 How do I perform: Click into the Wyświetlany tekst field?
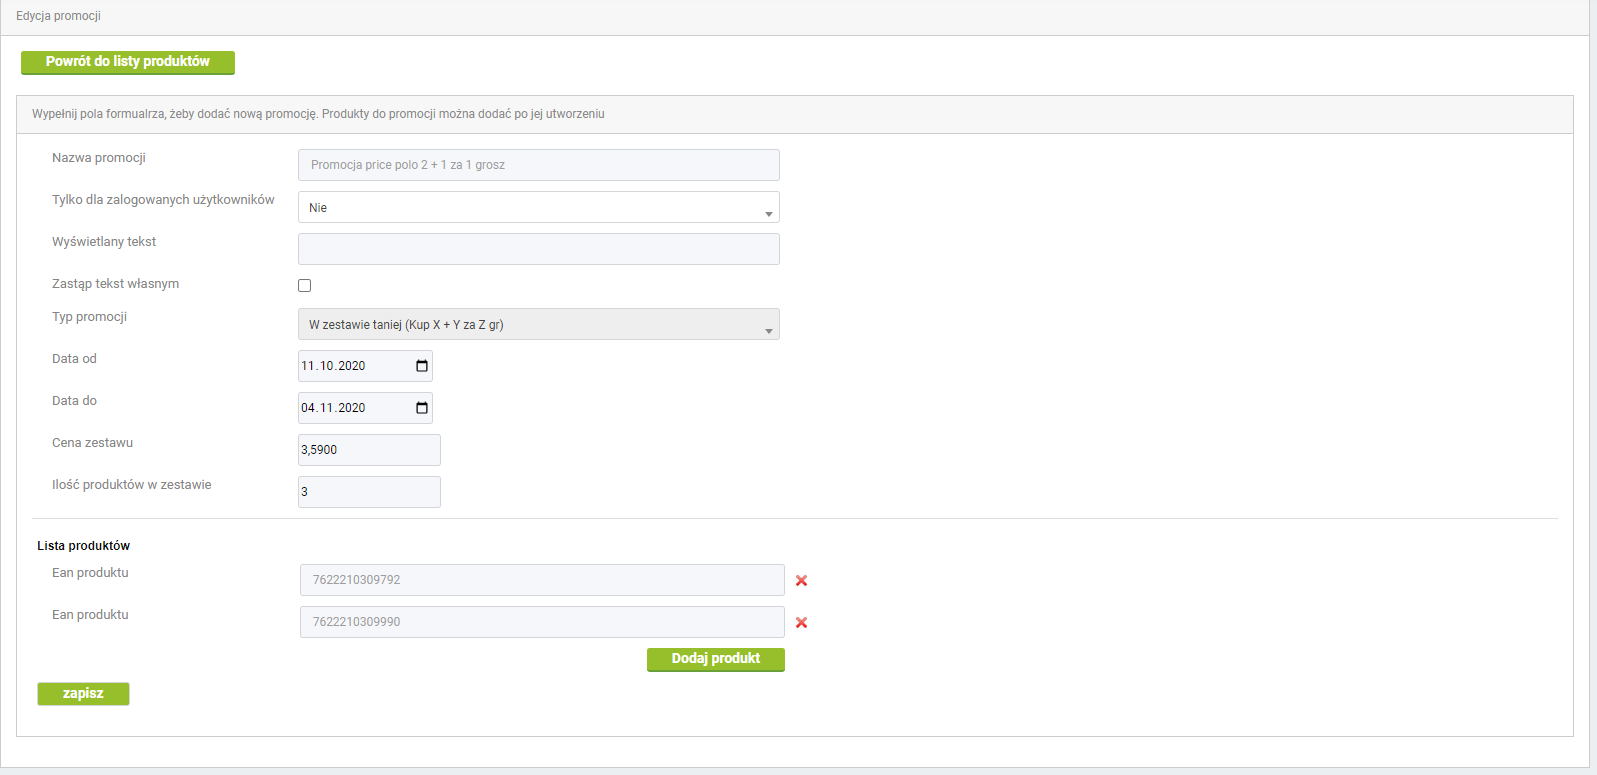[538, 249]
